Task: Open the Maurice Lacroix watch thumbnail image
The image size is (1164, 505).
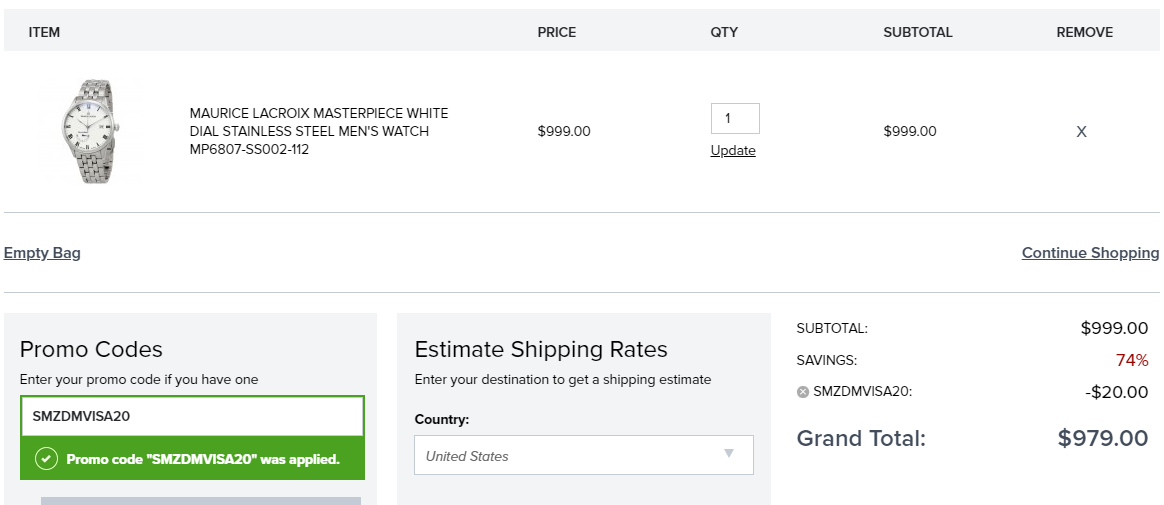Action: [x=89, y=131]
